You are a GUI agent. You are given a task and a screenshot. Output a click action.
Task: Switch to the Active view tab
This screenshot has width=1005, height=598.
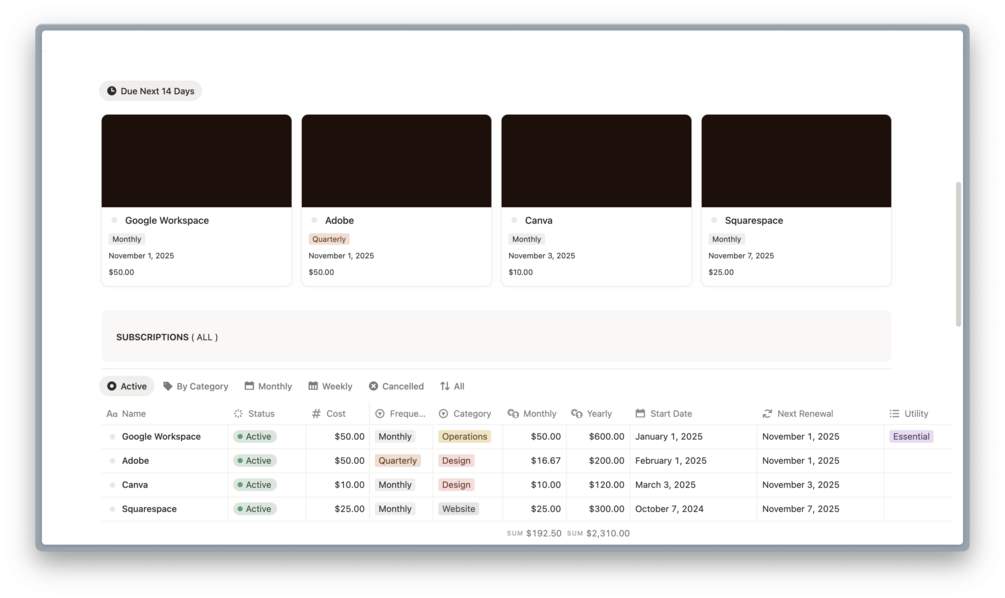point(127,386)
